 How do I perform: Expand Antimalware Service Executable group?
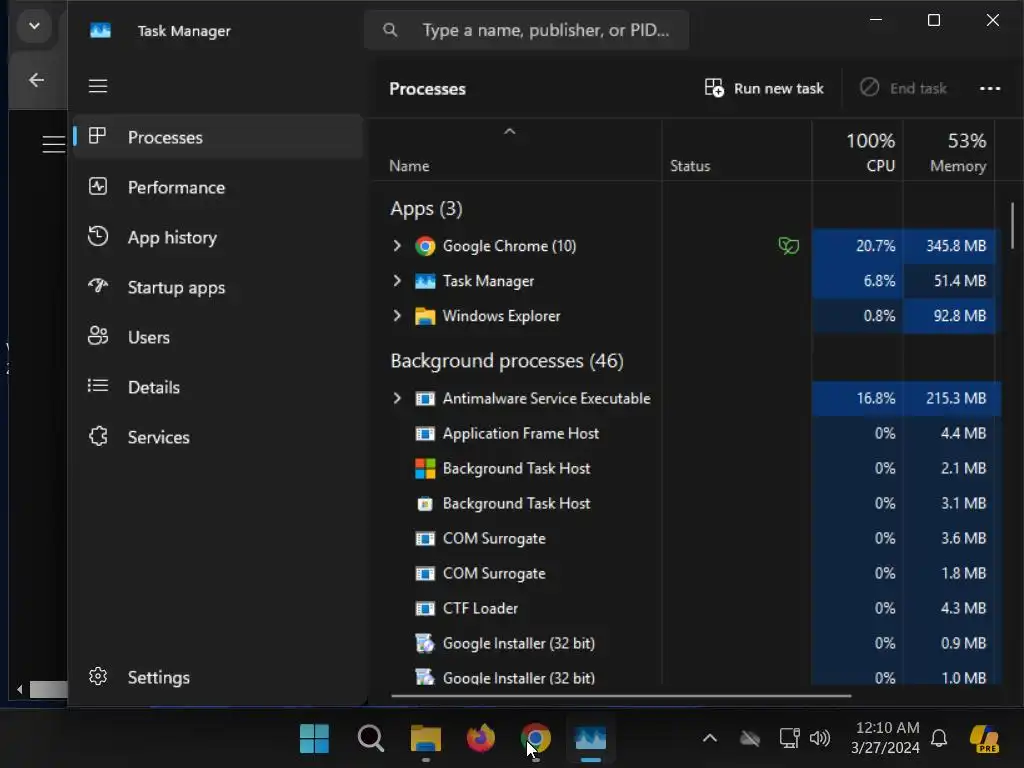pyautogui.click(x=397, y=398)
